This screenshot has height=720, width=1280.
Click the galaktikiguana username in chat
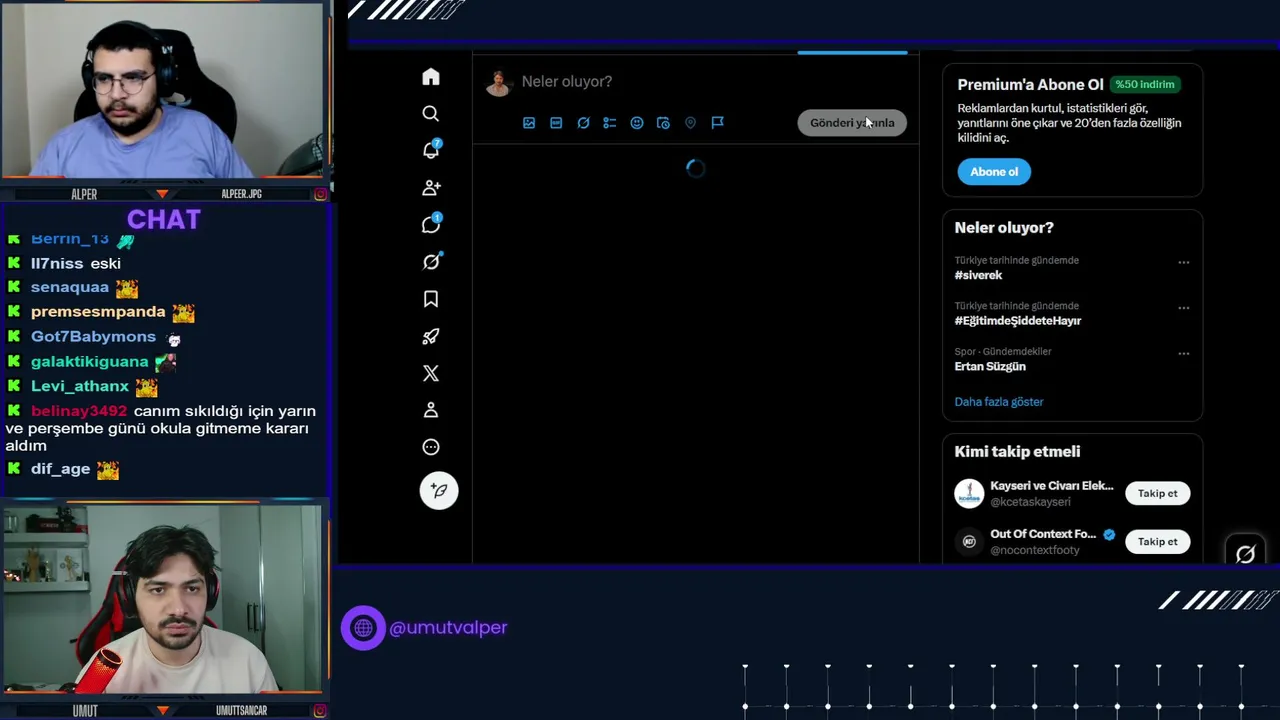(89, 362)
